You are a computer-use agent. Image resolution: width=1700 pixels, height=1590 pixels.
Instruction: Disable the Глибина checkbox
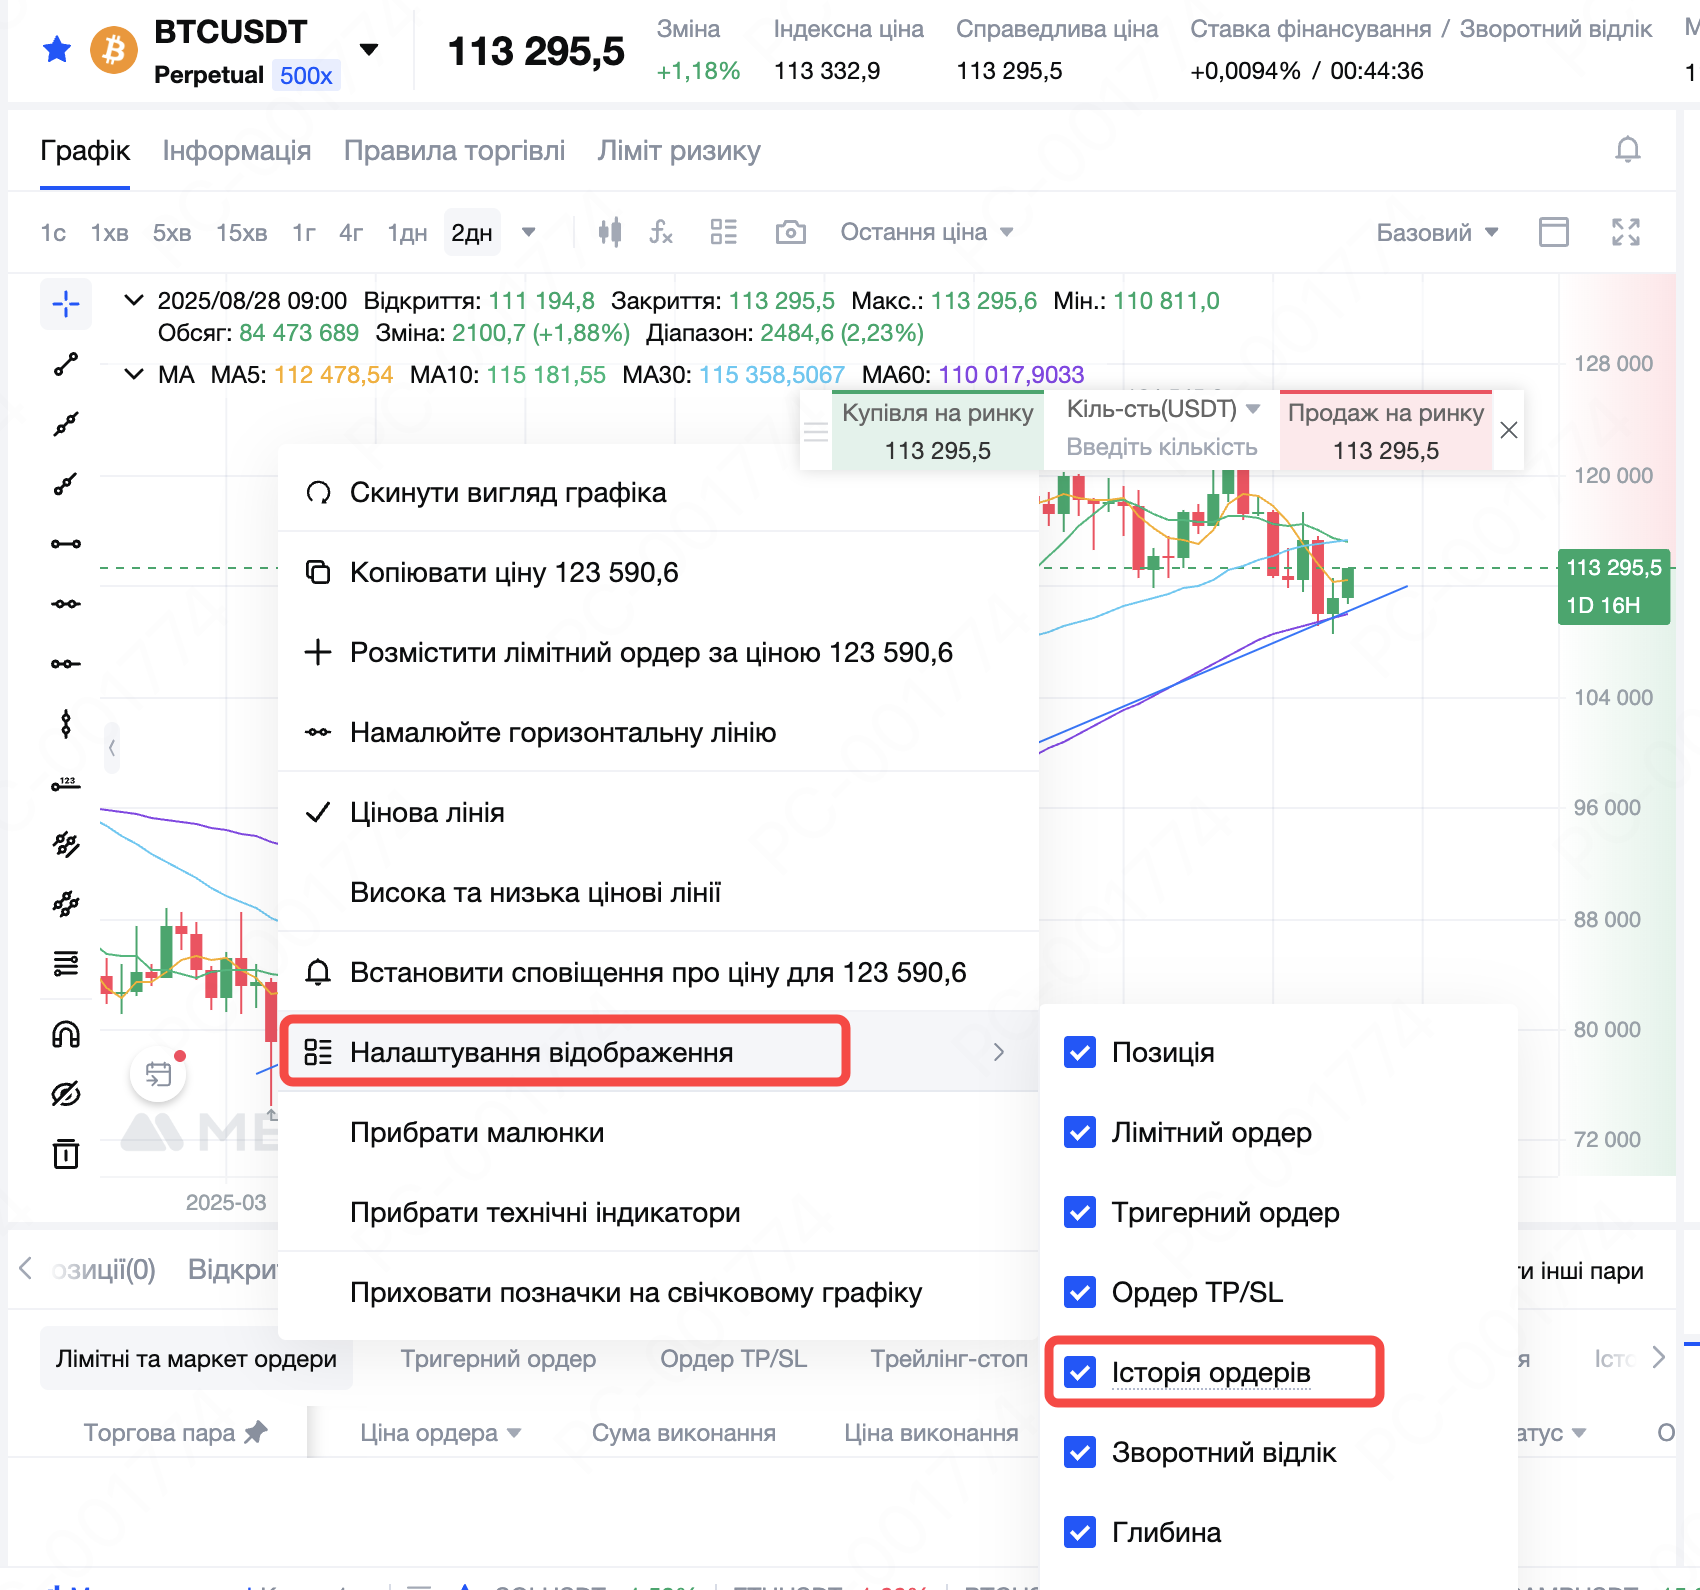tap(1080, 1532)
